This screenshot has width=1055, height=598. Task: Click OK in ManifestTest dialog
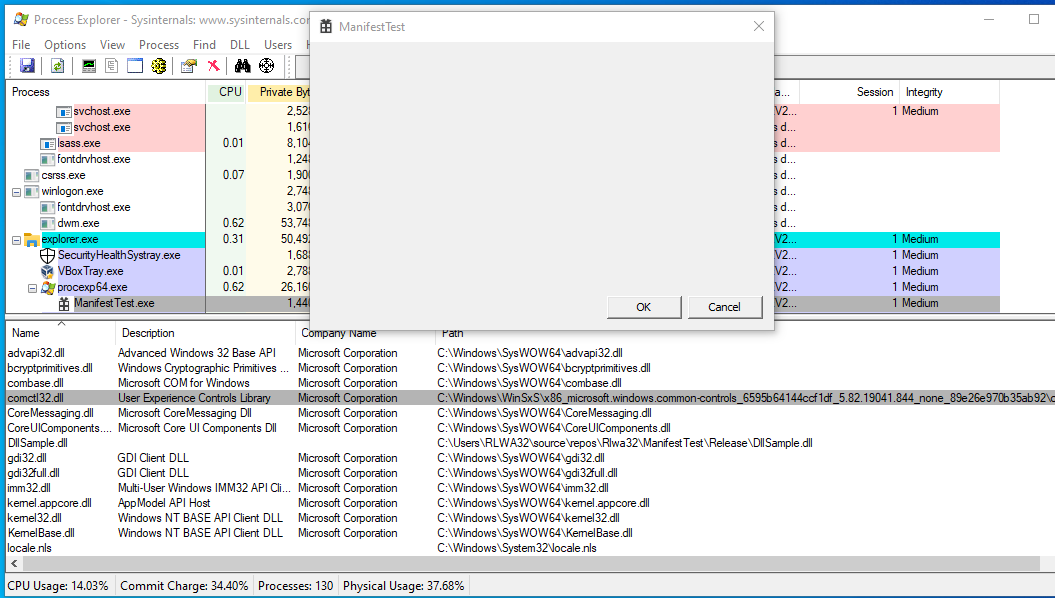pyautogui.click(x=644, y=307)
